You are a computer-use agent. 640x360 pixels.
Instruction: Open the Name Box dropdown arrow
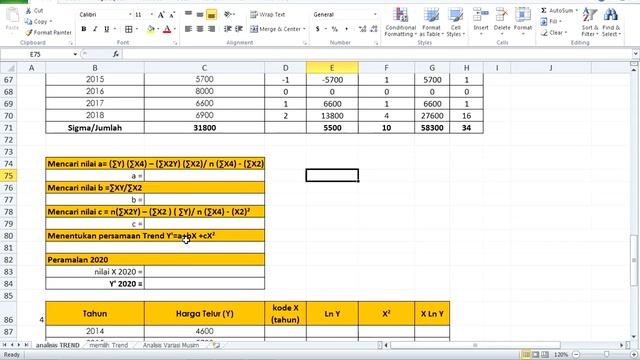75,54
